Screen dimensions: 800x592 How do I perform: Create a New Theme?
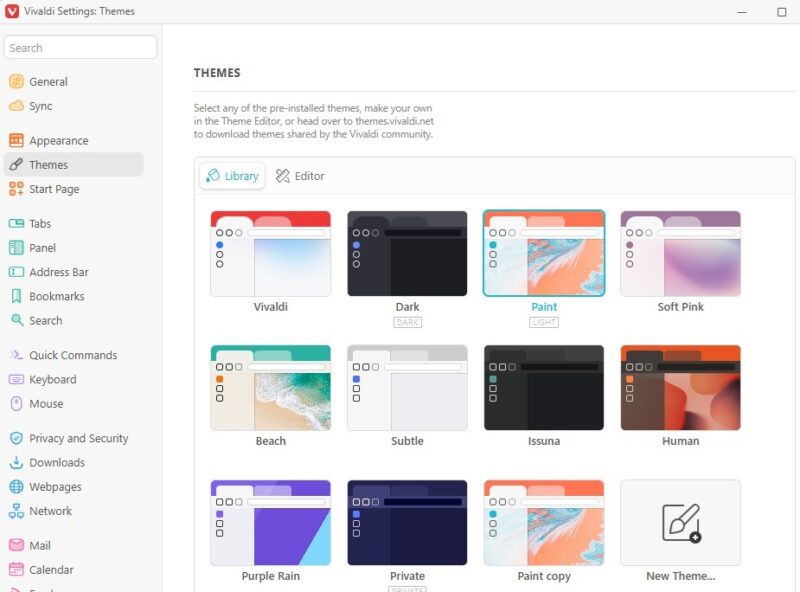pyautogui.click(x=680, y=521)
